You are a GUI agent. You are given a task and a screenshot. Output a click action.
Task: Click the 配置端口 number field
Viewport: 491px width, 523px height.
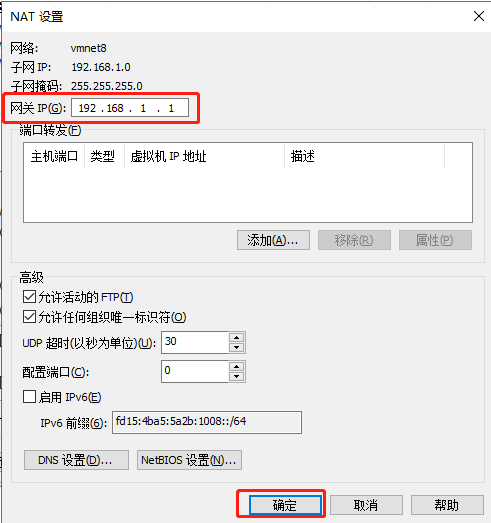point(195,371)
